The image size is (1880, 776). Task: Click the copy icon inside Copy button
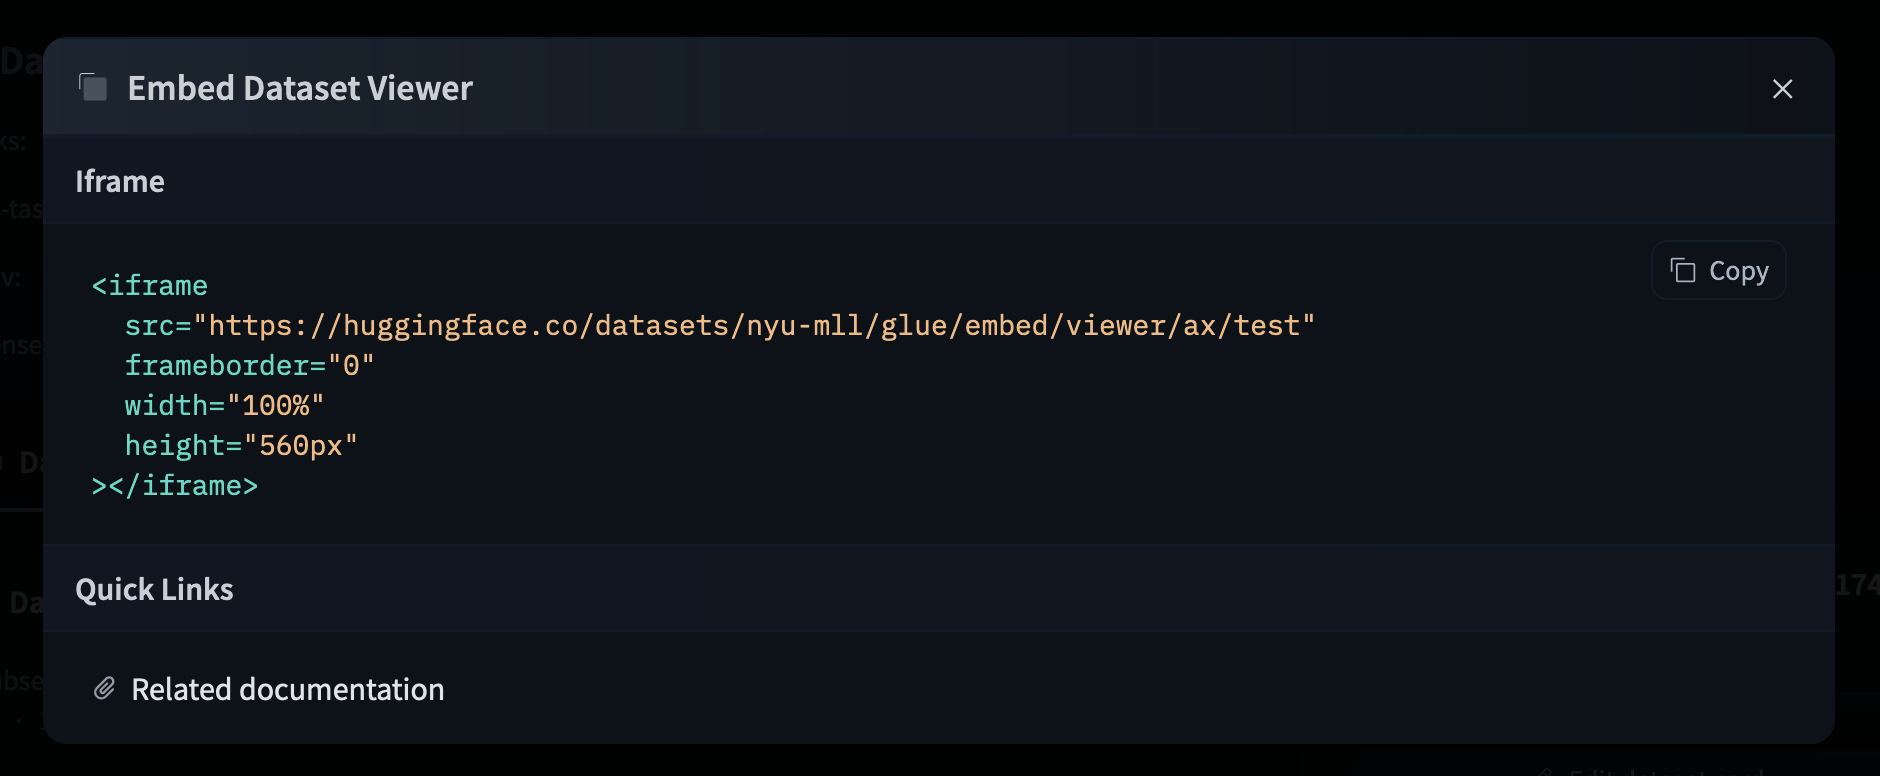click(1683, 271)
